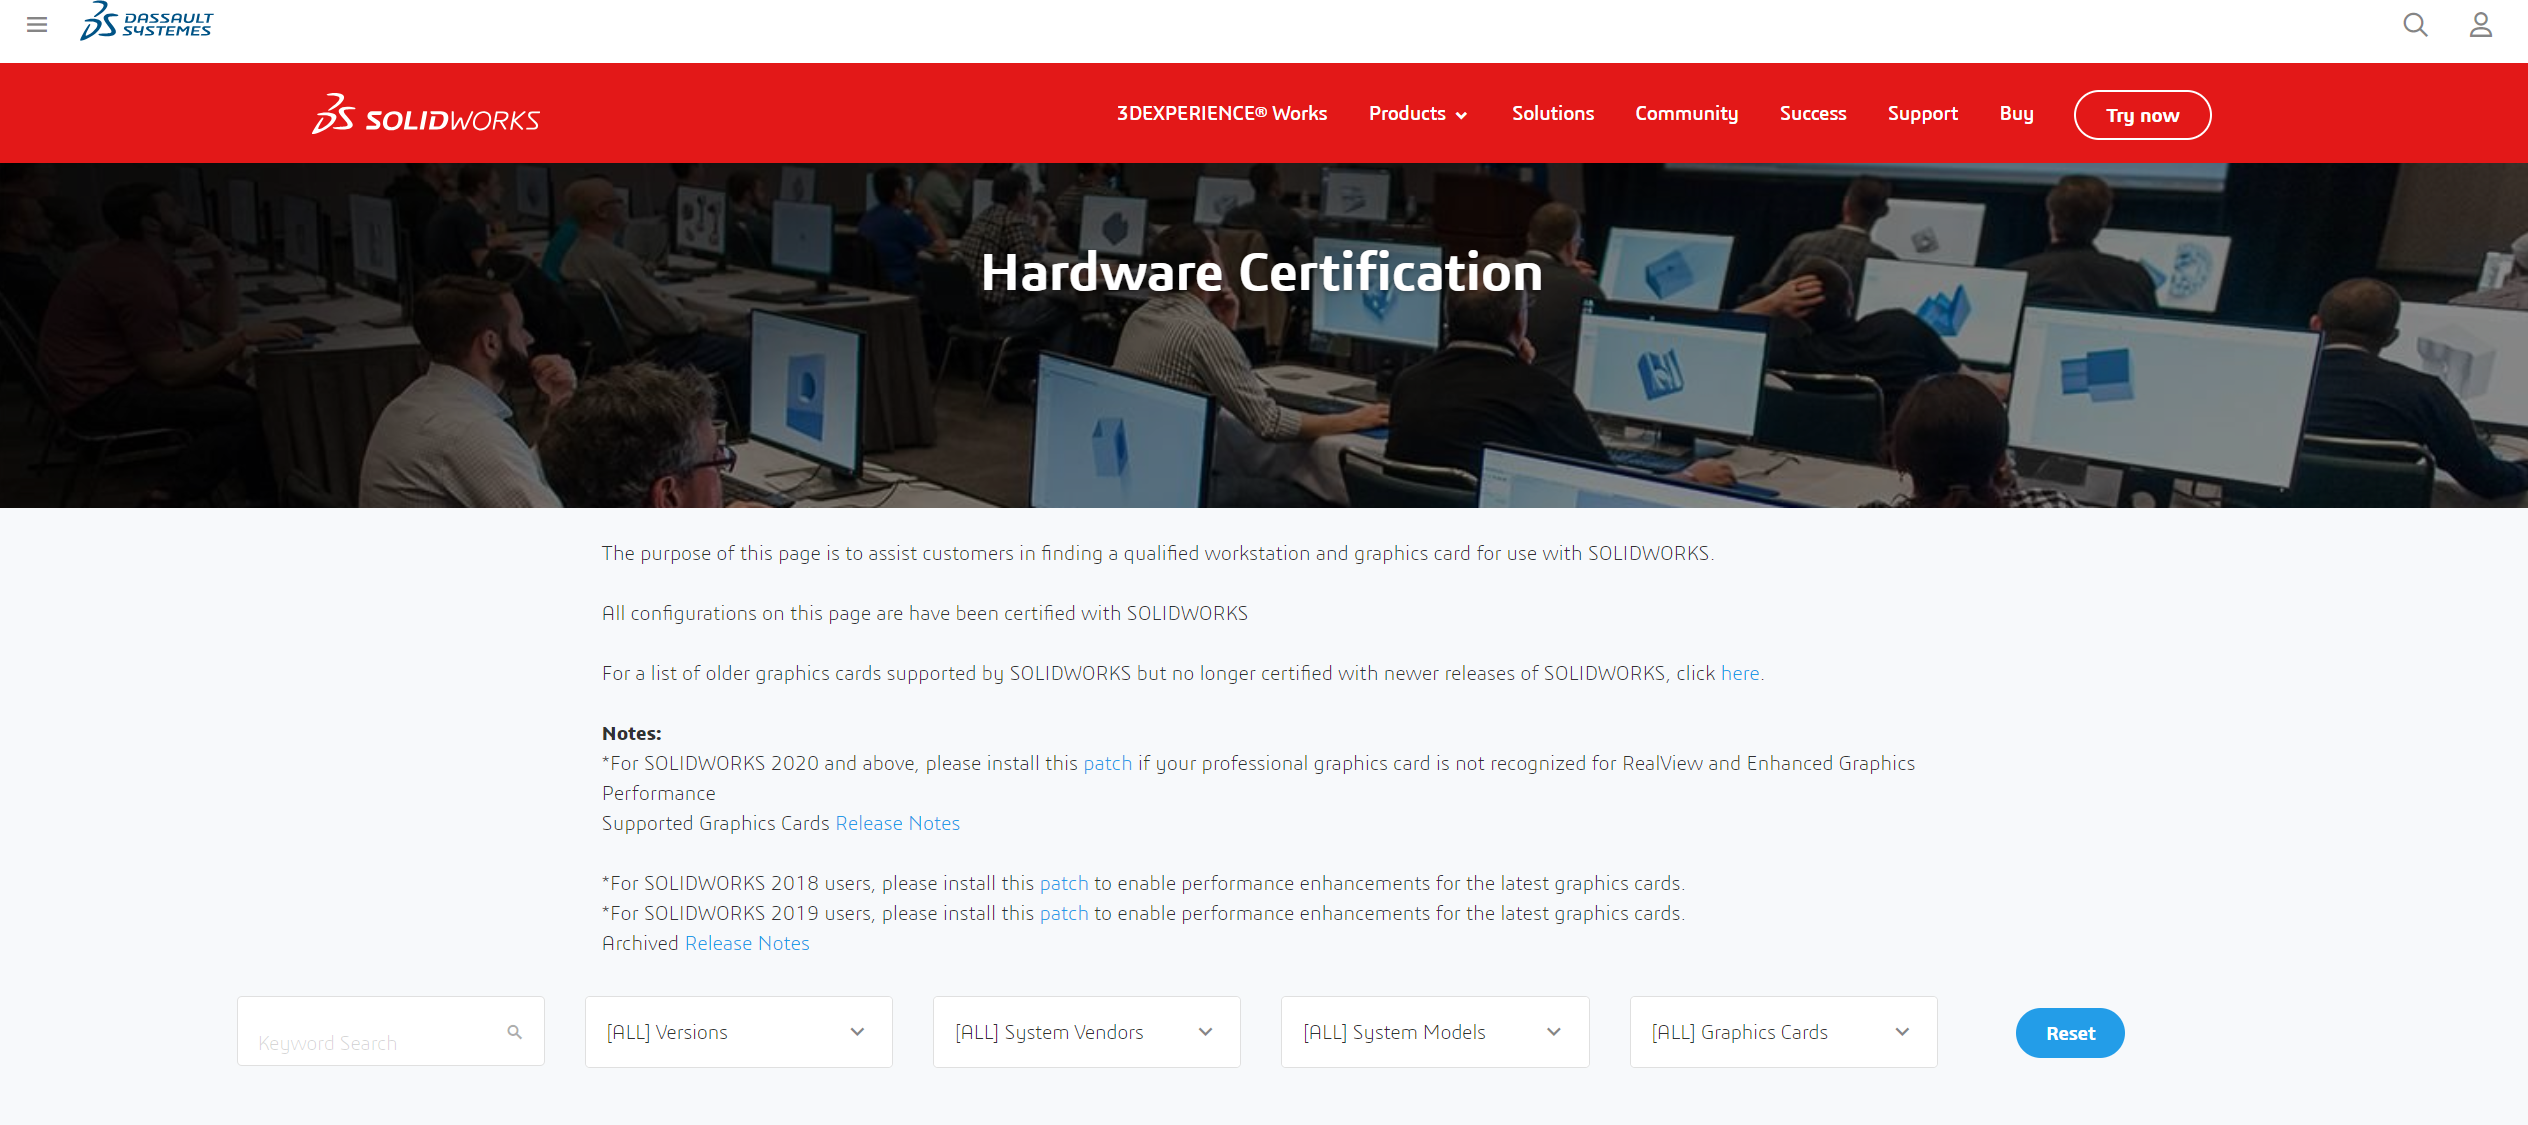This screenshot has height=1125, width=2528.
Task: Open the 3DEXPERIENCE Works menu item
Action: [1221, 114]
